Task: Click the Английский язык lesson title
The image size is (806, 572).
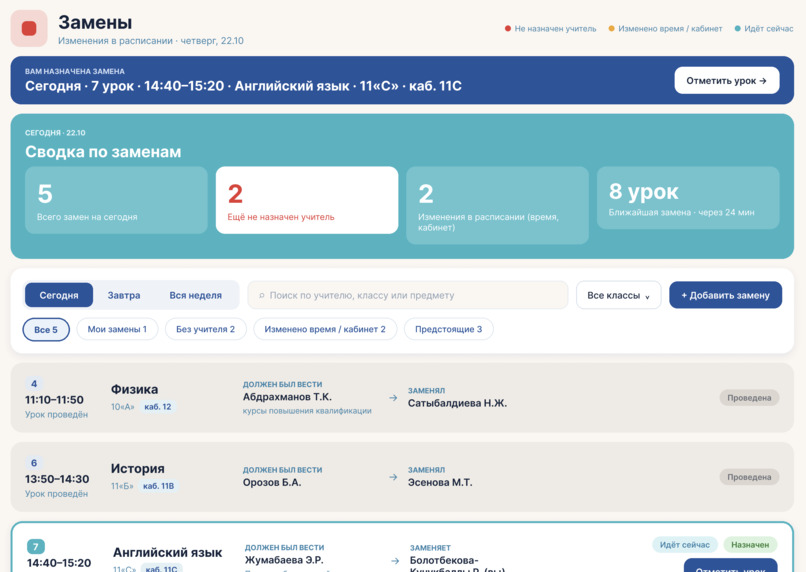Action: click(168, 552)
